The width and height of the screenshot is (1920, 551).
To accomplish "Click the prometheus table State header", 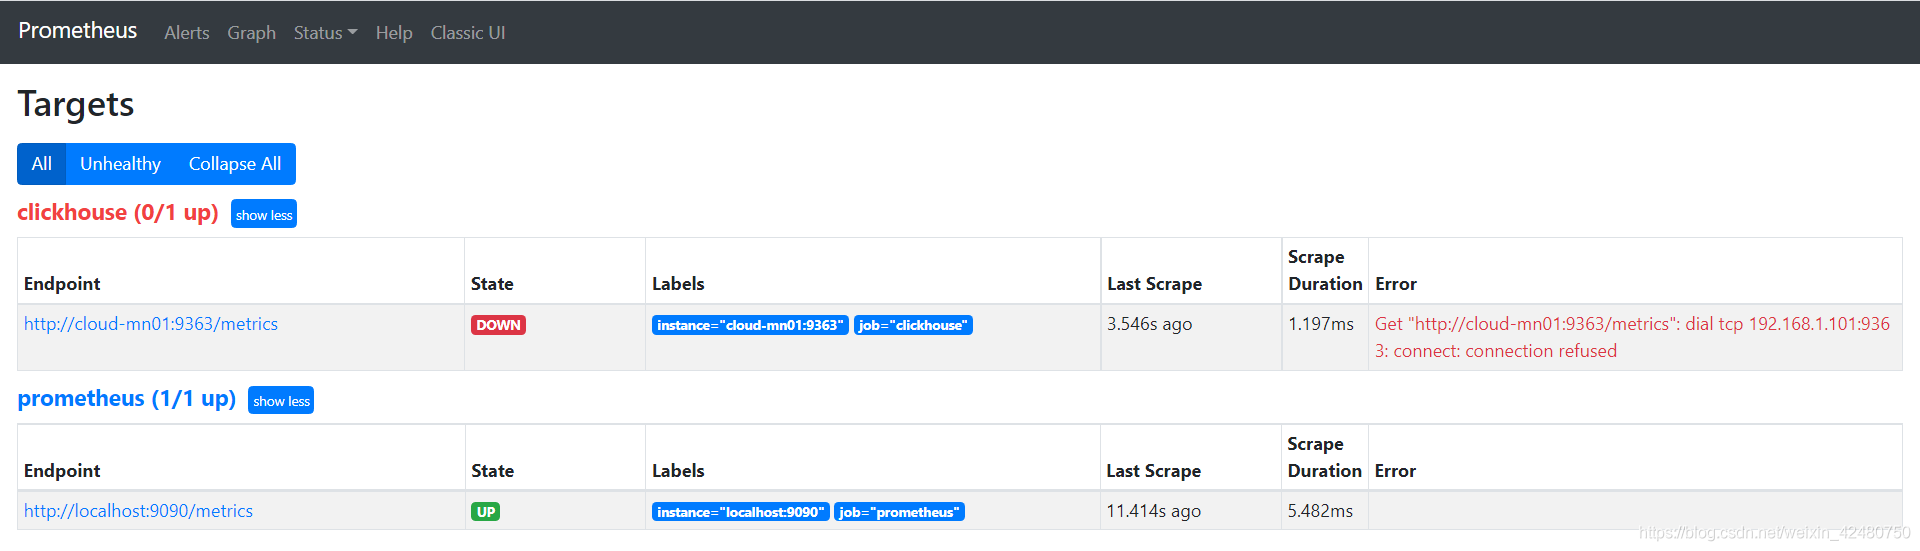I will point(492,471).
